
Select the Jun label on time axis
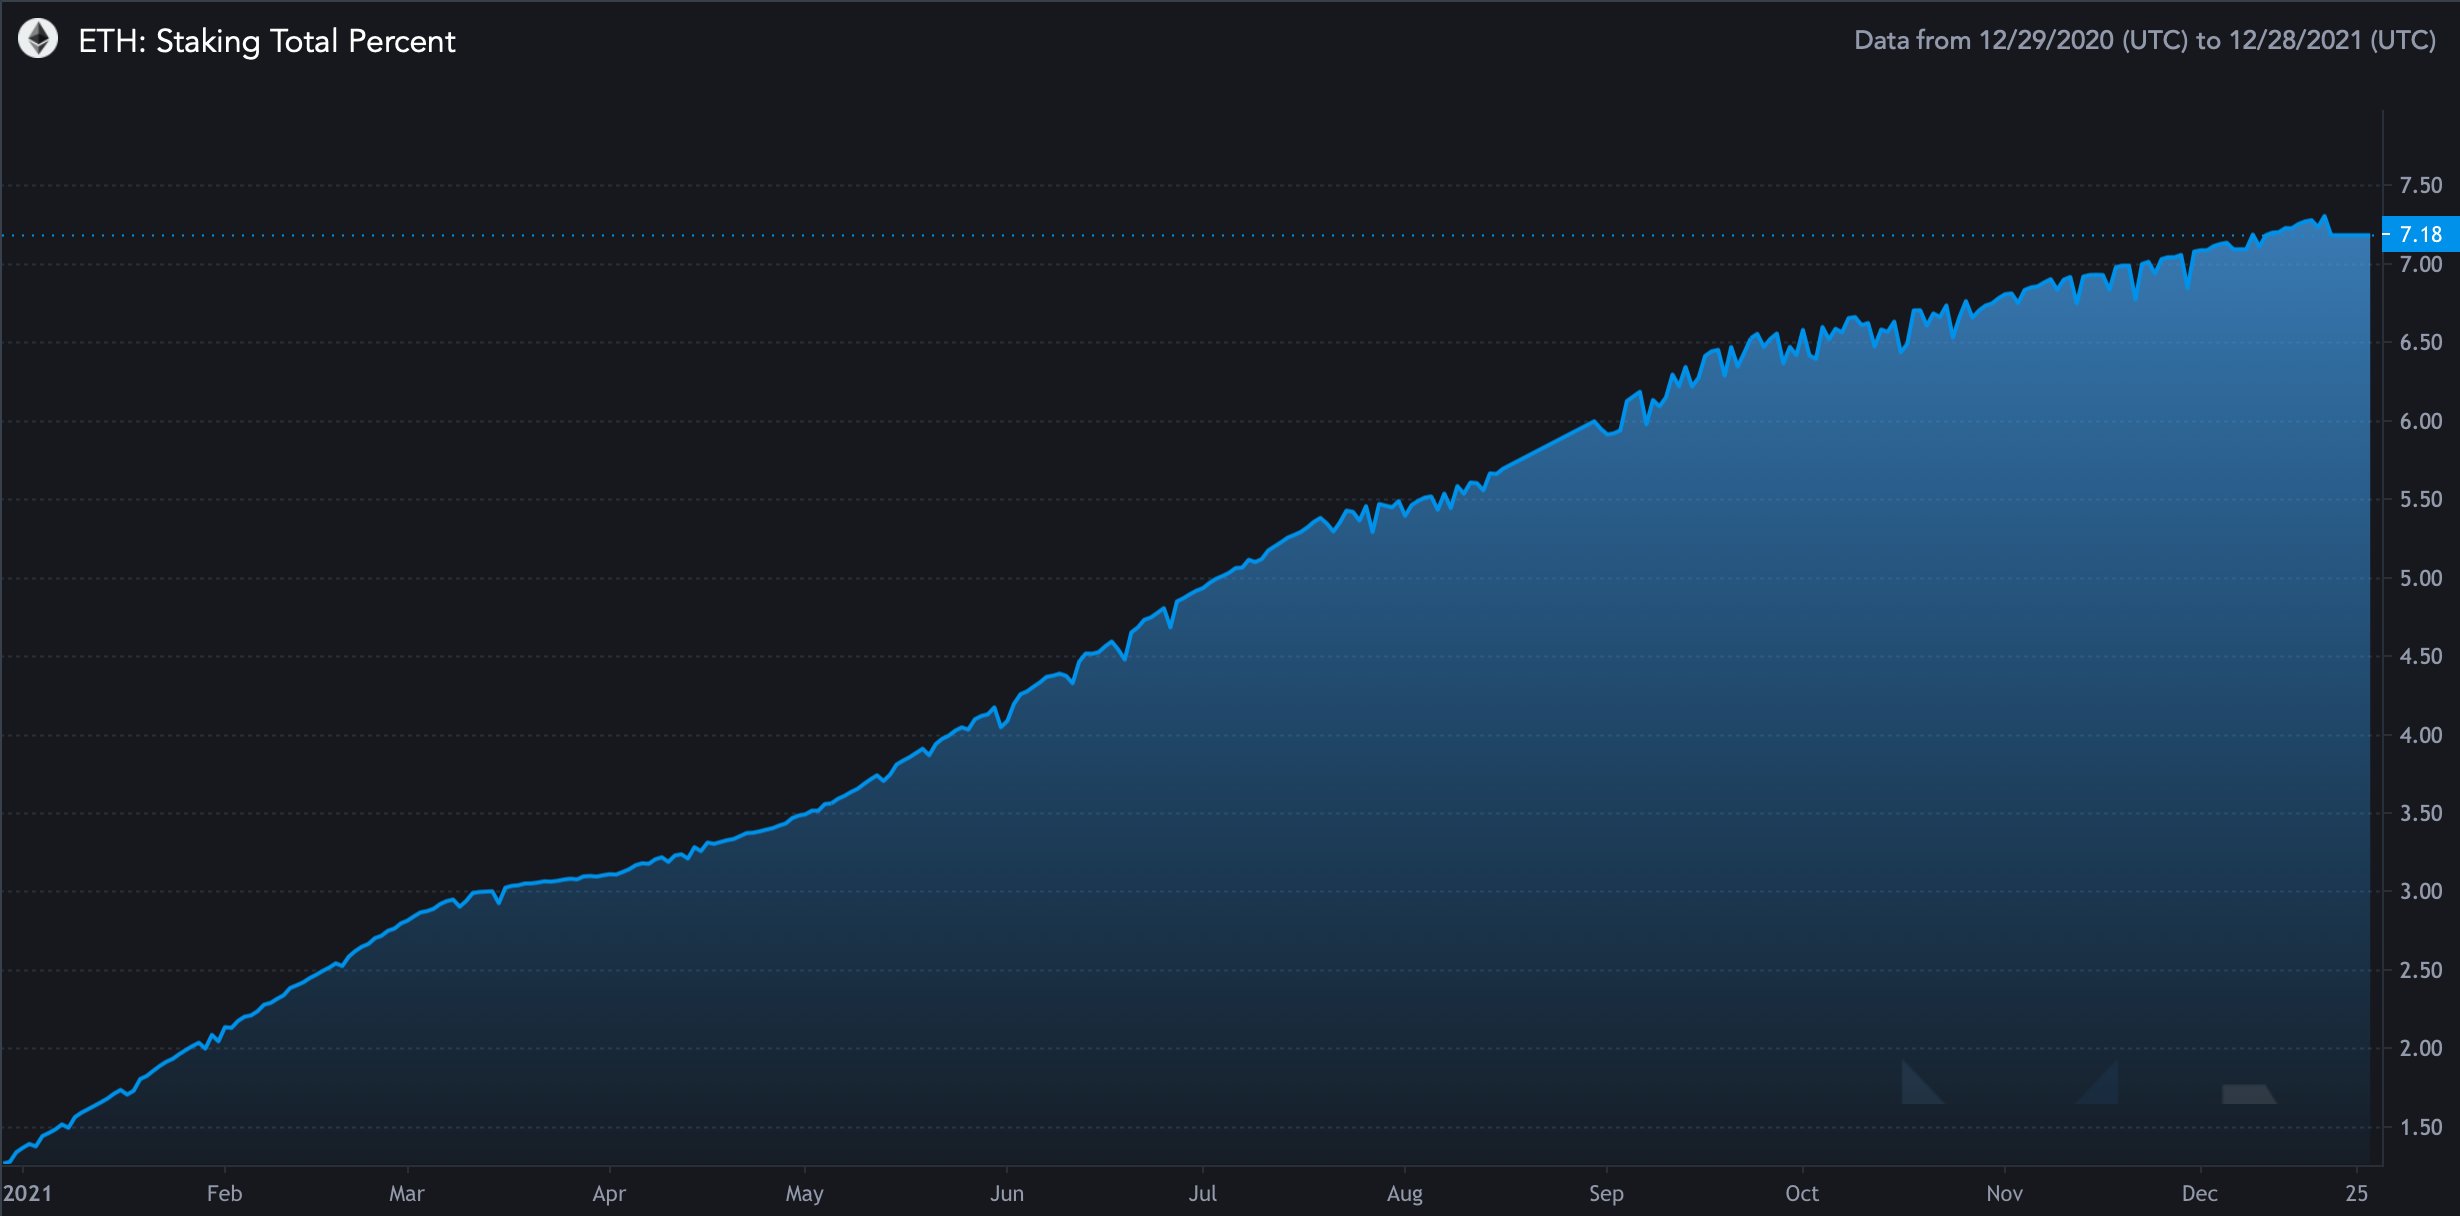point(1006,1193)
